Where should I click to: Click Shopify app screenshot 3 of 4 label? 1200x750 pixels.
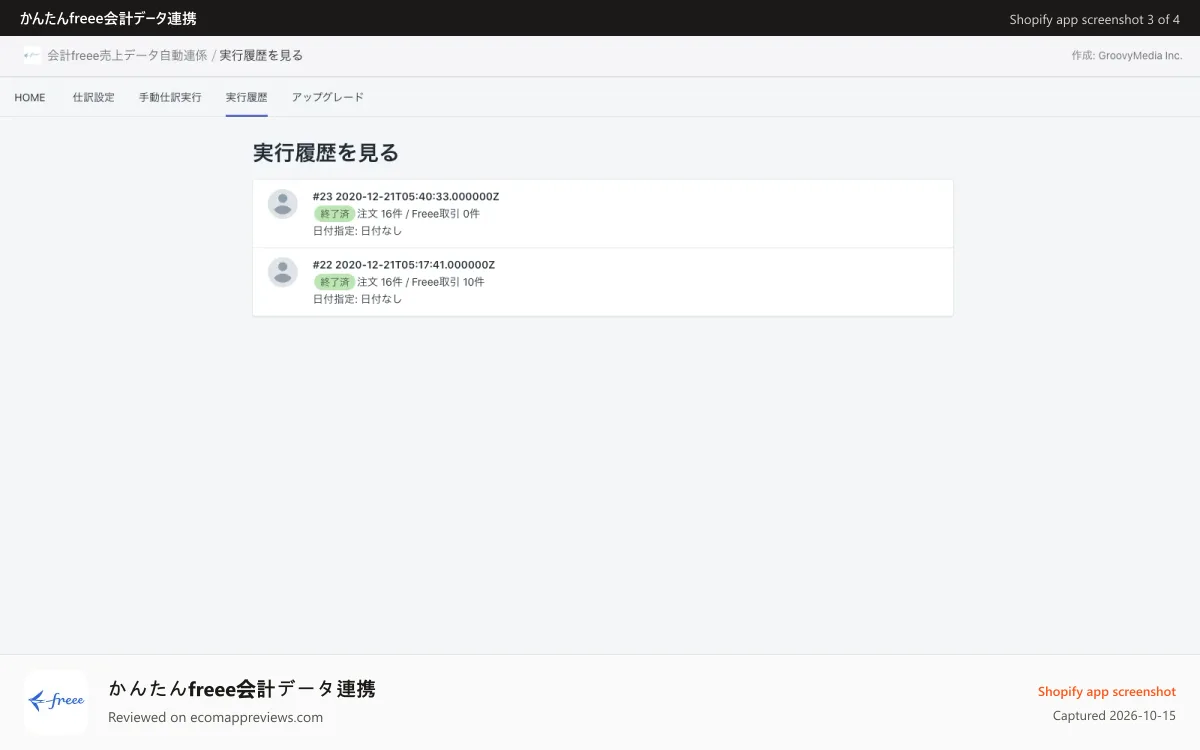coord(1095,19)
